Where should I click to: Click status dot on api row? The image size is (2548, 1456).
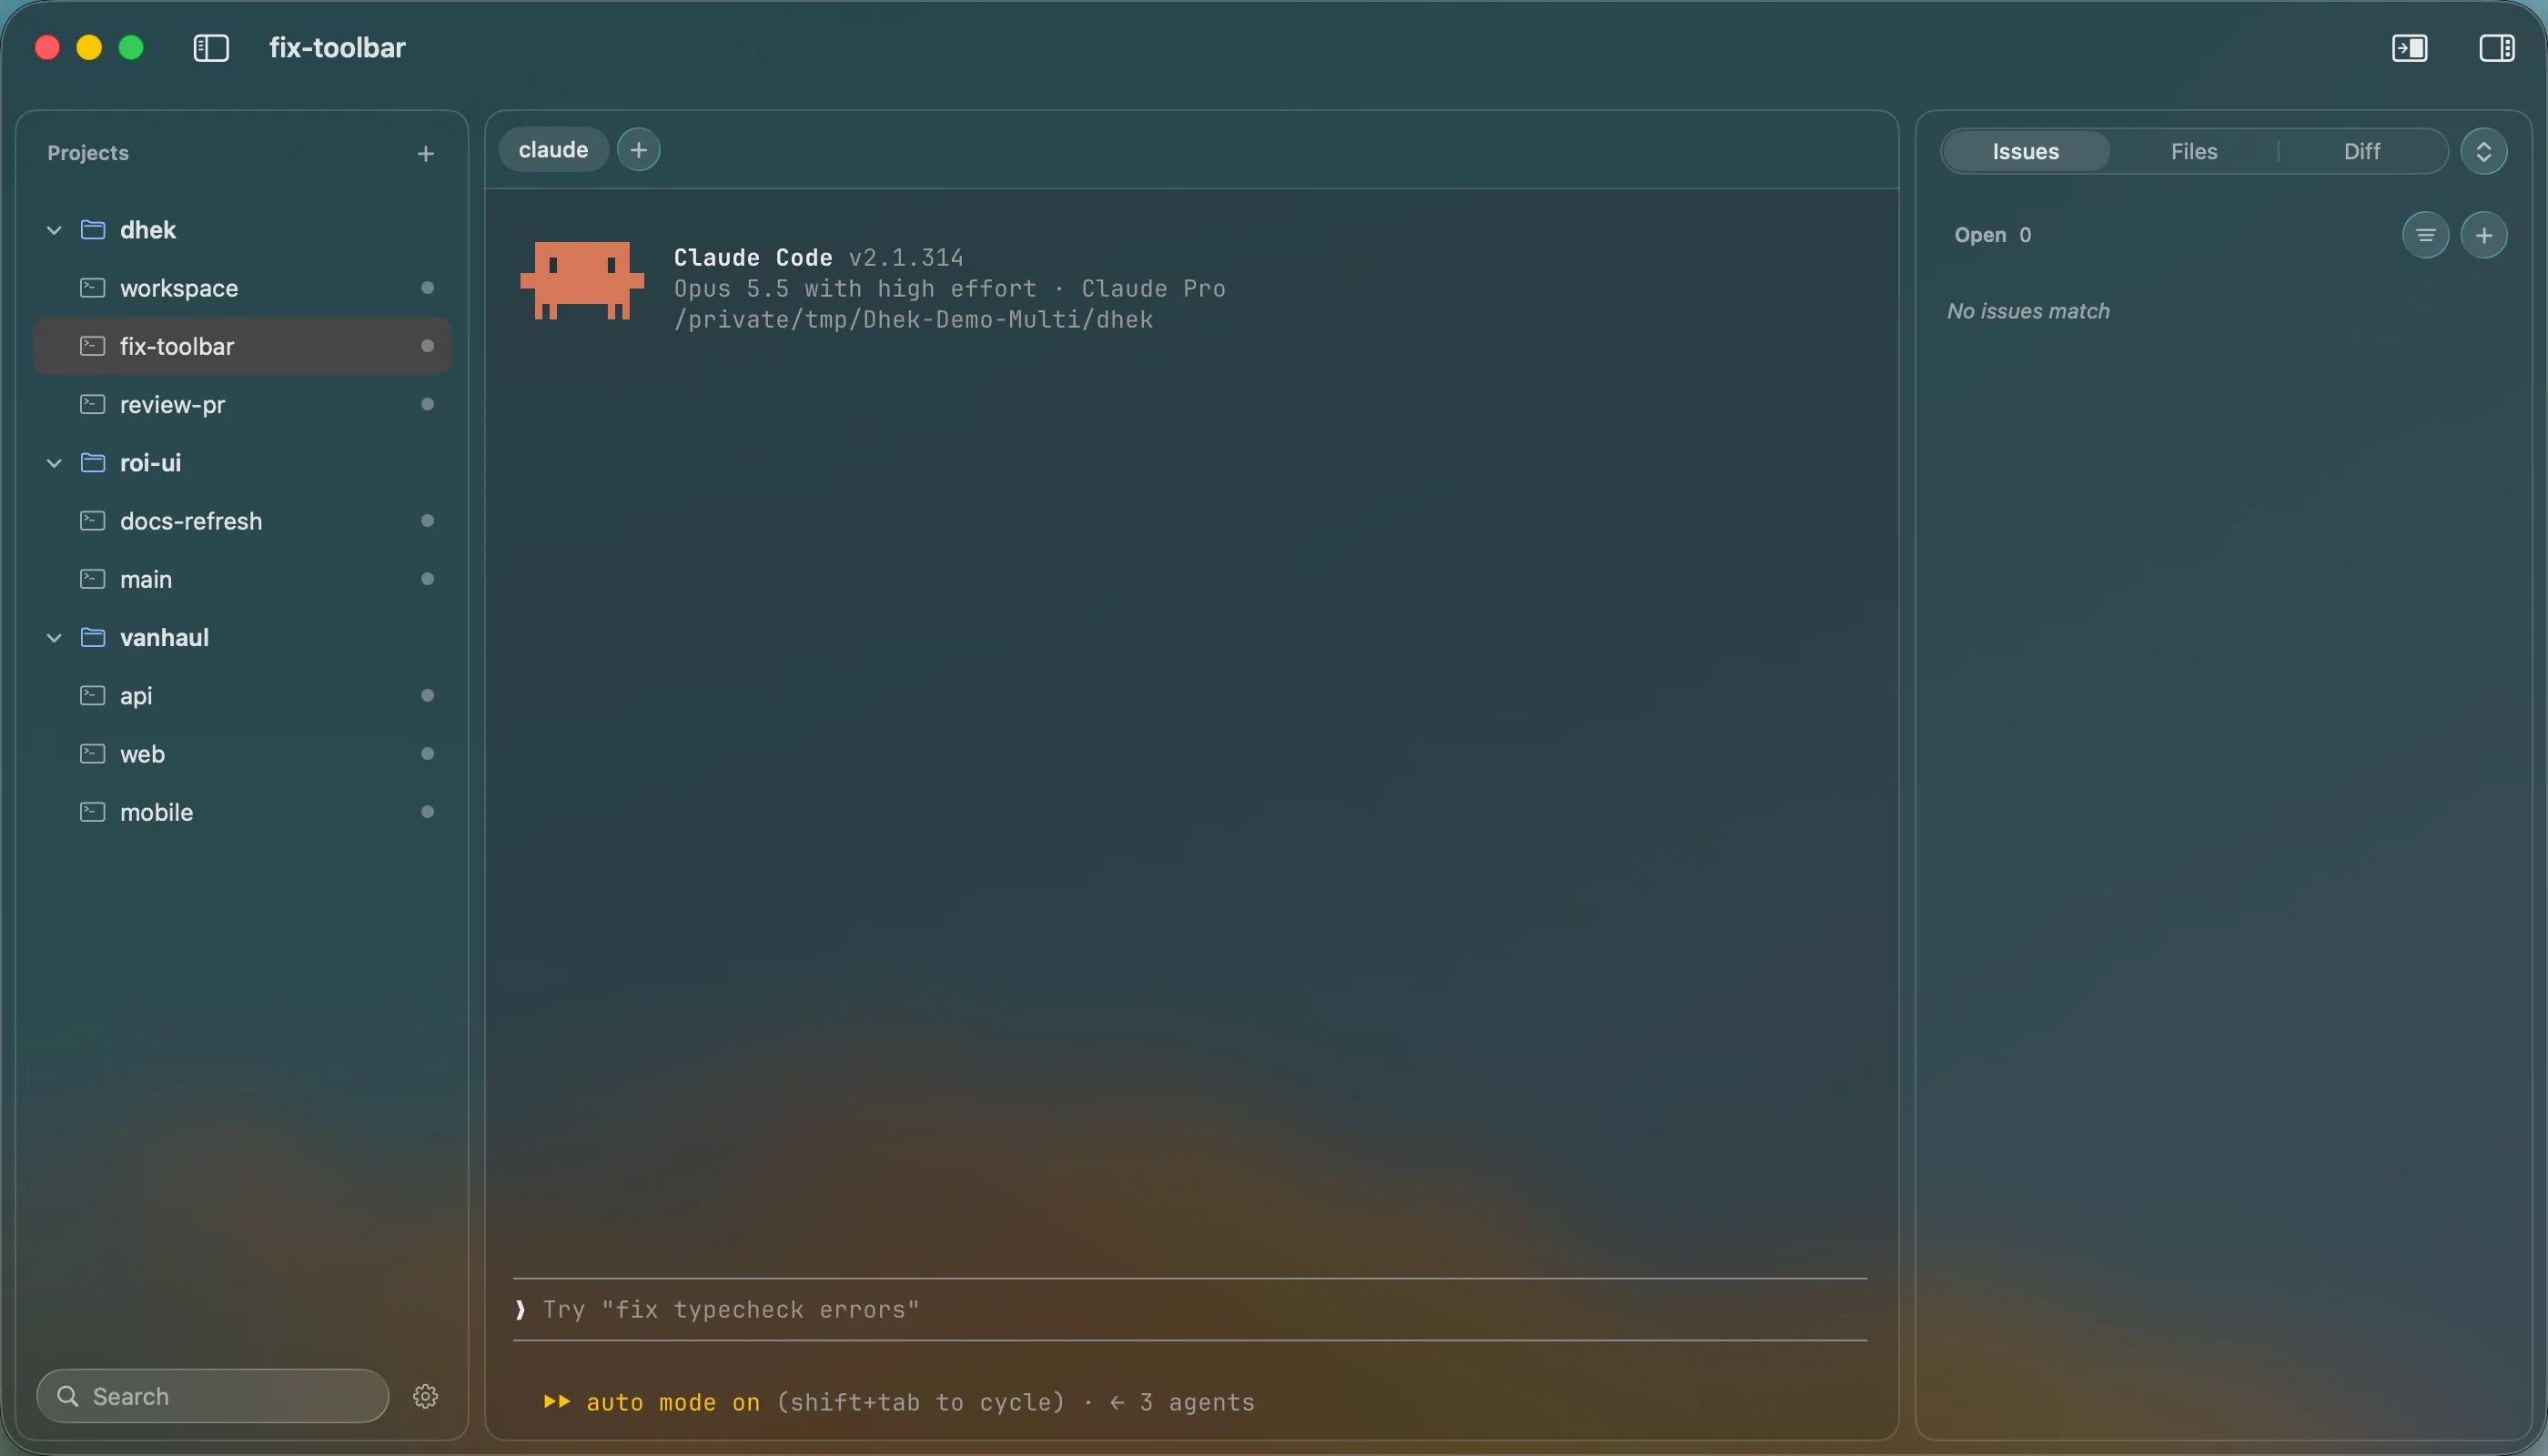click(428, 695)
